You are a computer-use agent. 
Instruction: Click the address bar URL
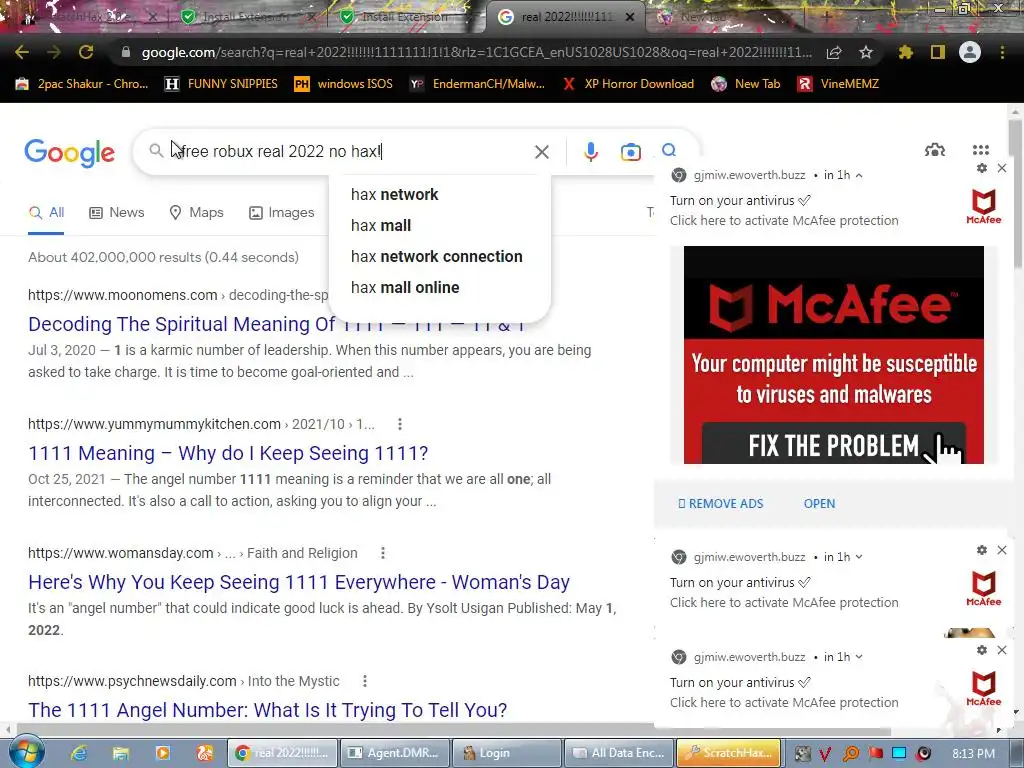[477, 52]
